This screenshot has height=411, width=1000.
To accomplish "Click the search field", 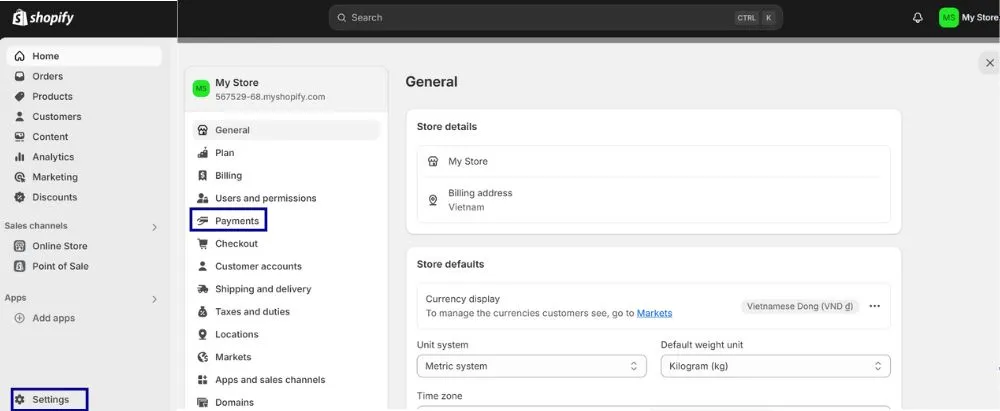I will (x=555, y=18).
